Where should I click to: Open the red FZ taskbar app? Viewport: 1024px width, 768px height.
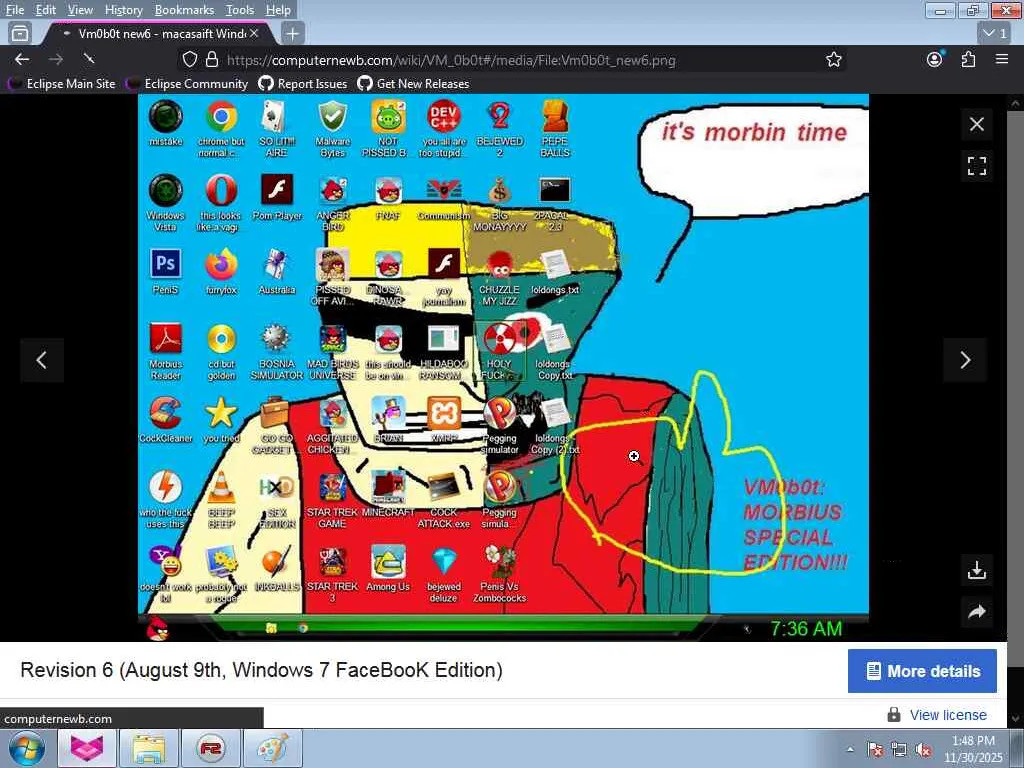[210, 748]
